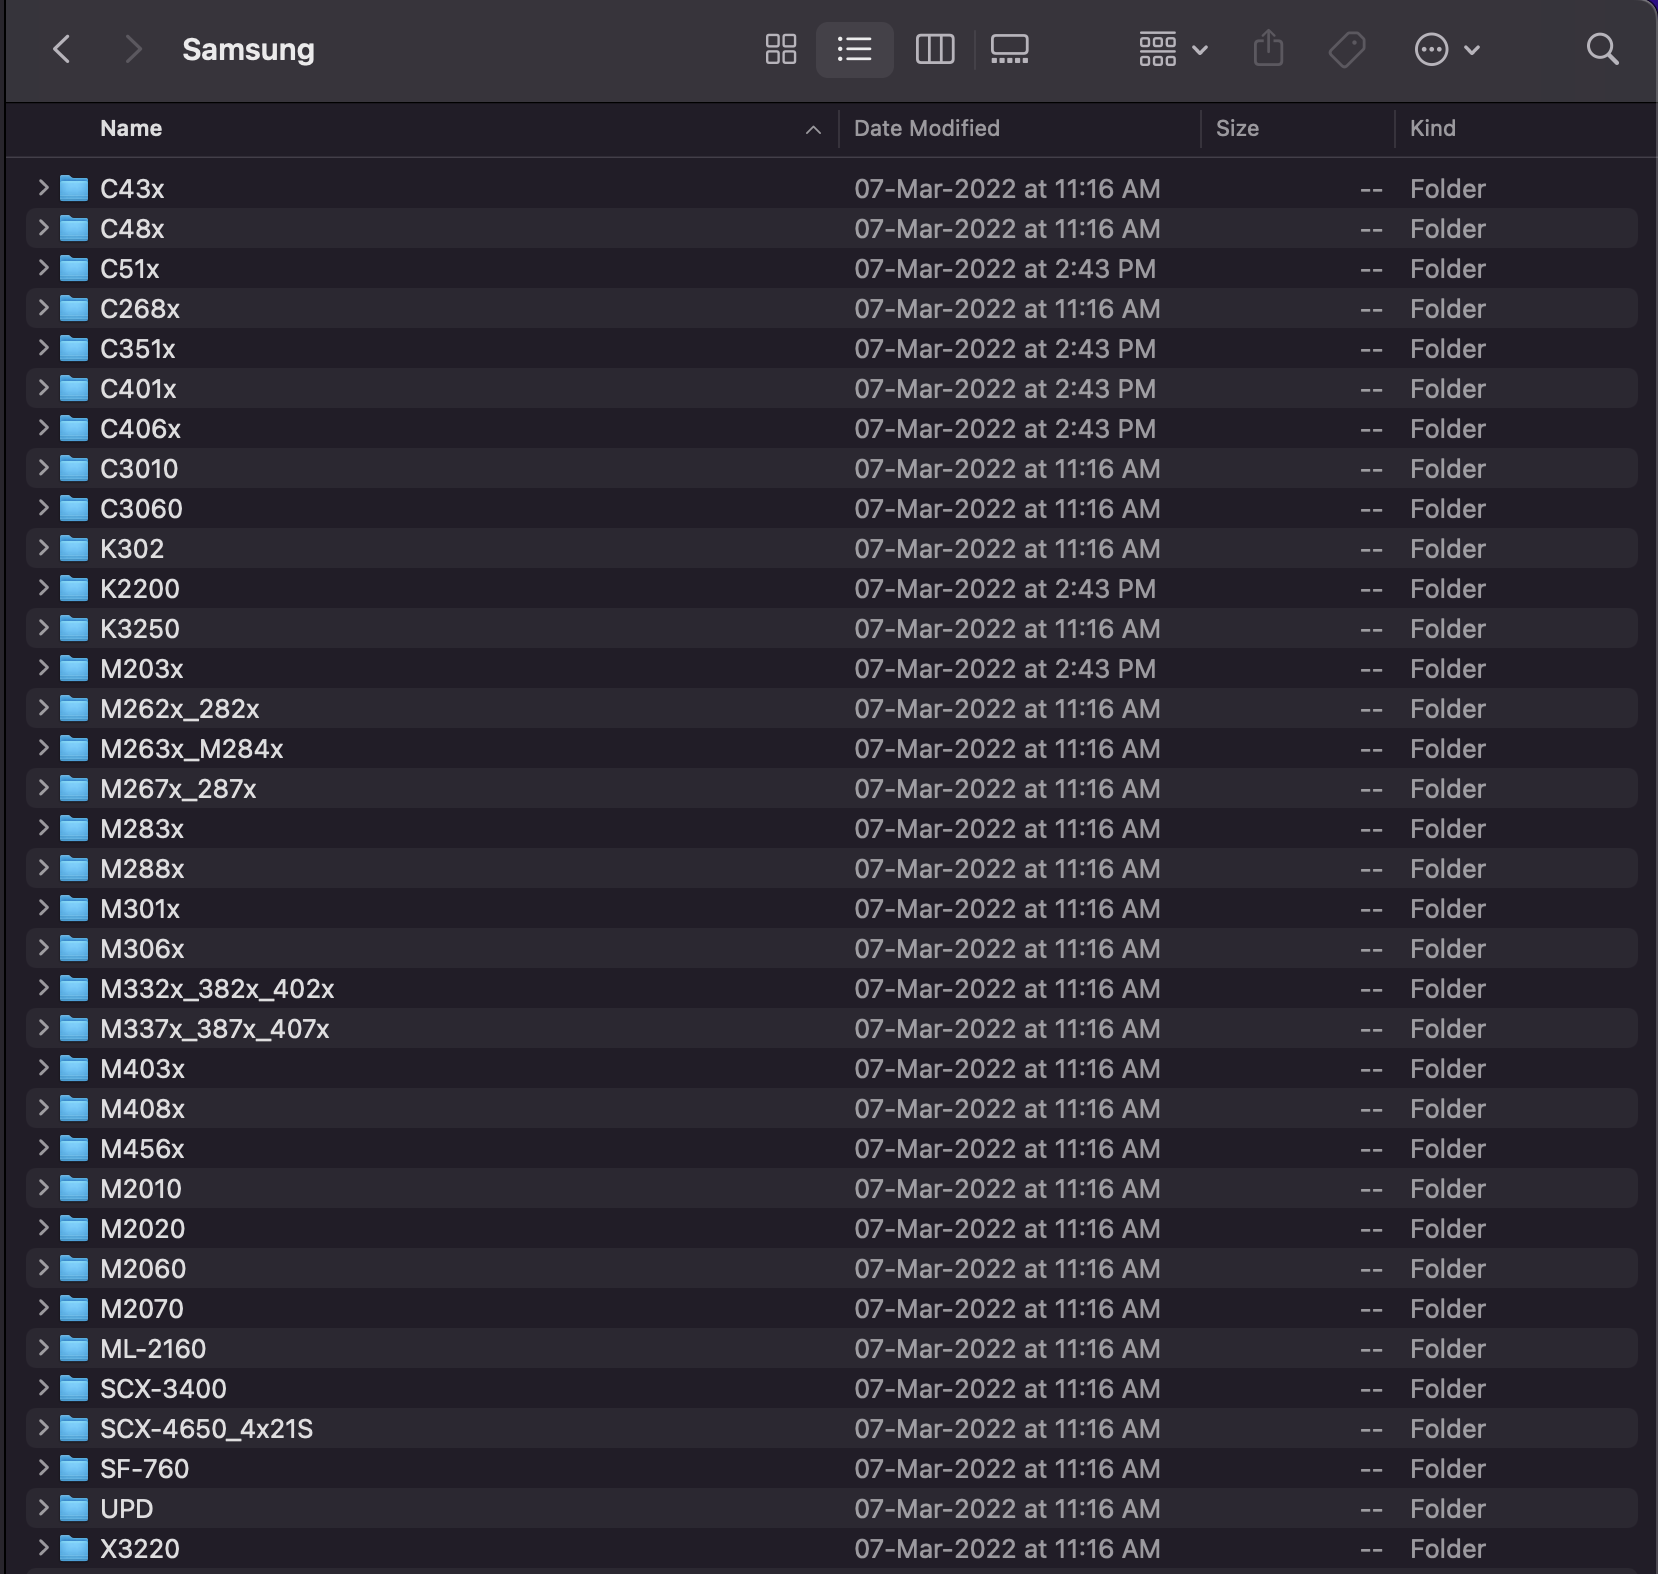
Task: Select the SF-760 folder name
Action: [144, 1469]
